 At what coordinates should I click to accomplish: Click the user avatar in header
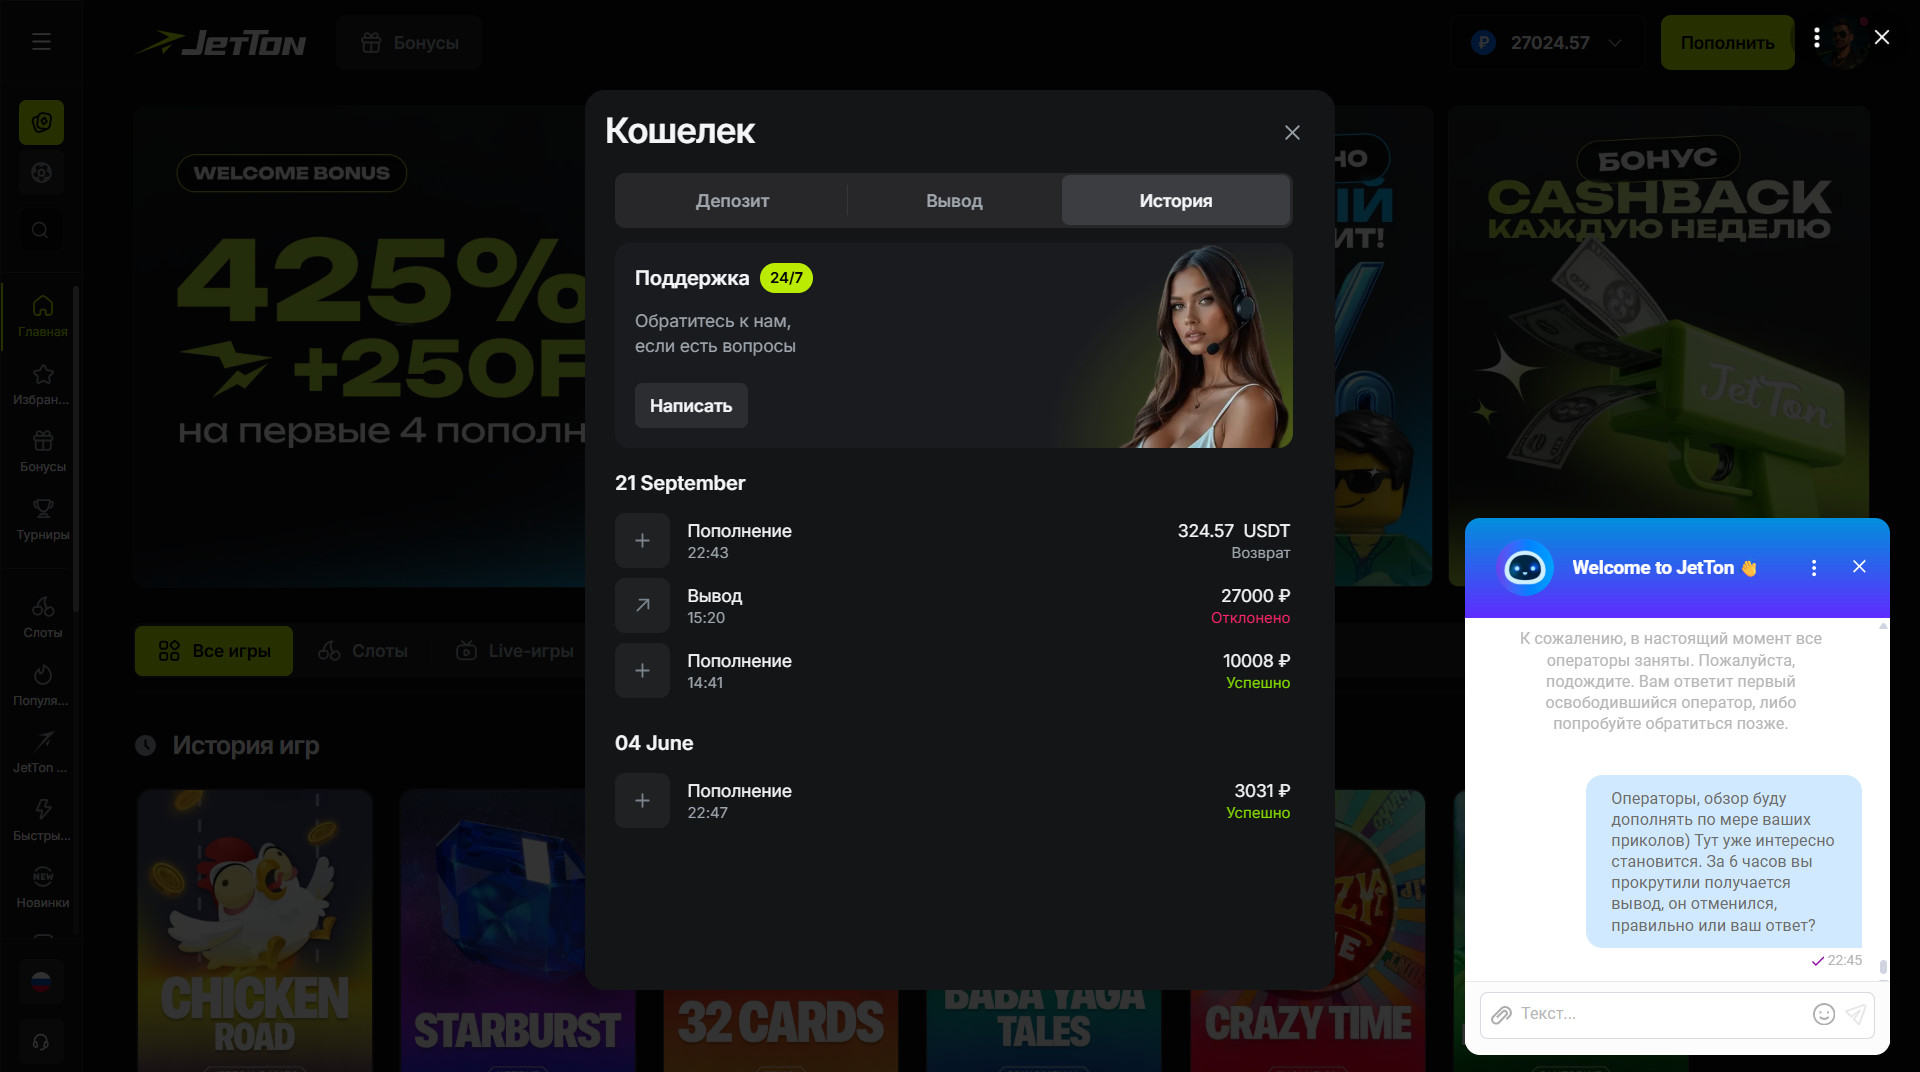(1845, 43)
